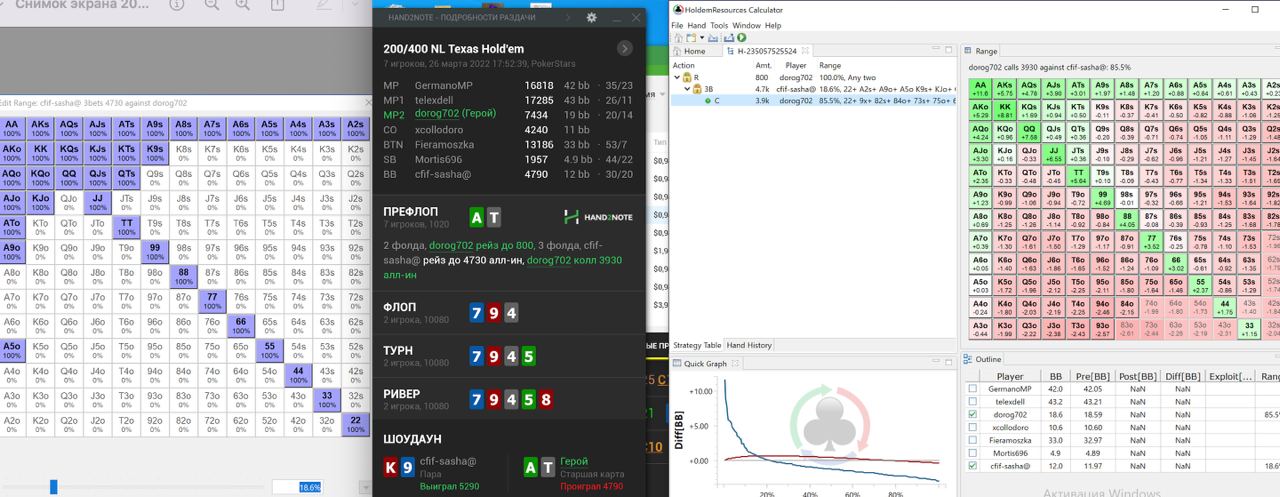
Task: Click the Fieramoszka row in the Hand2Note seat list
Action: tap(507, 144)
